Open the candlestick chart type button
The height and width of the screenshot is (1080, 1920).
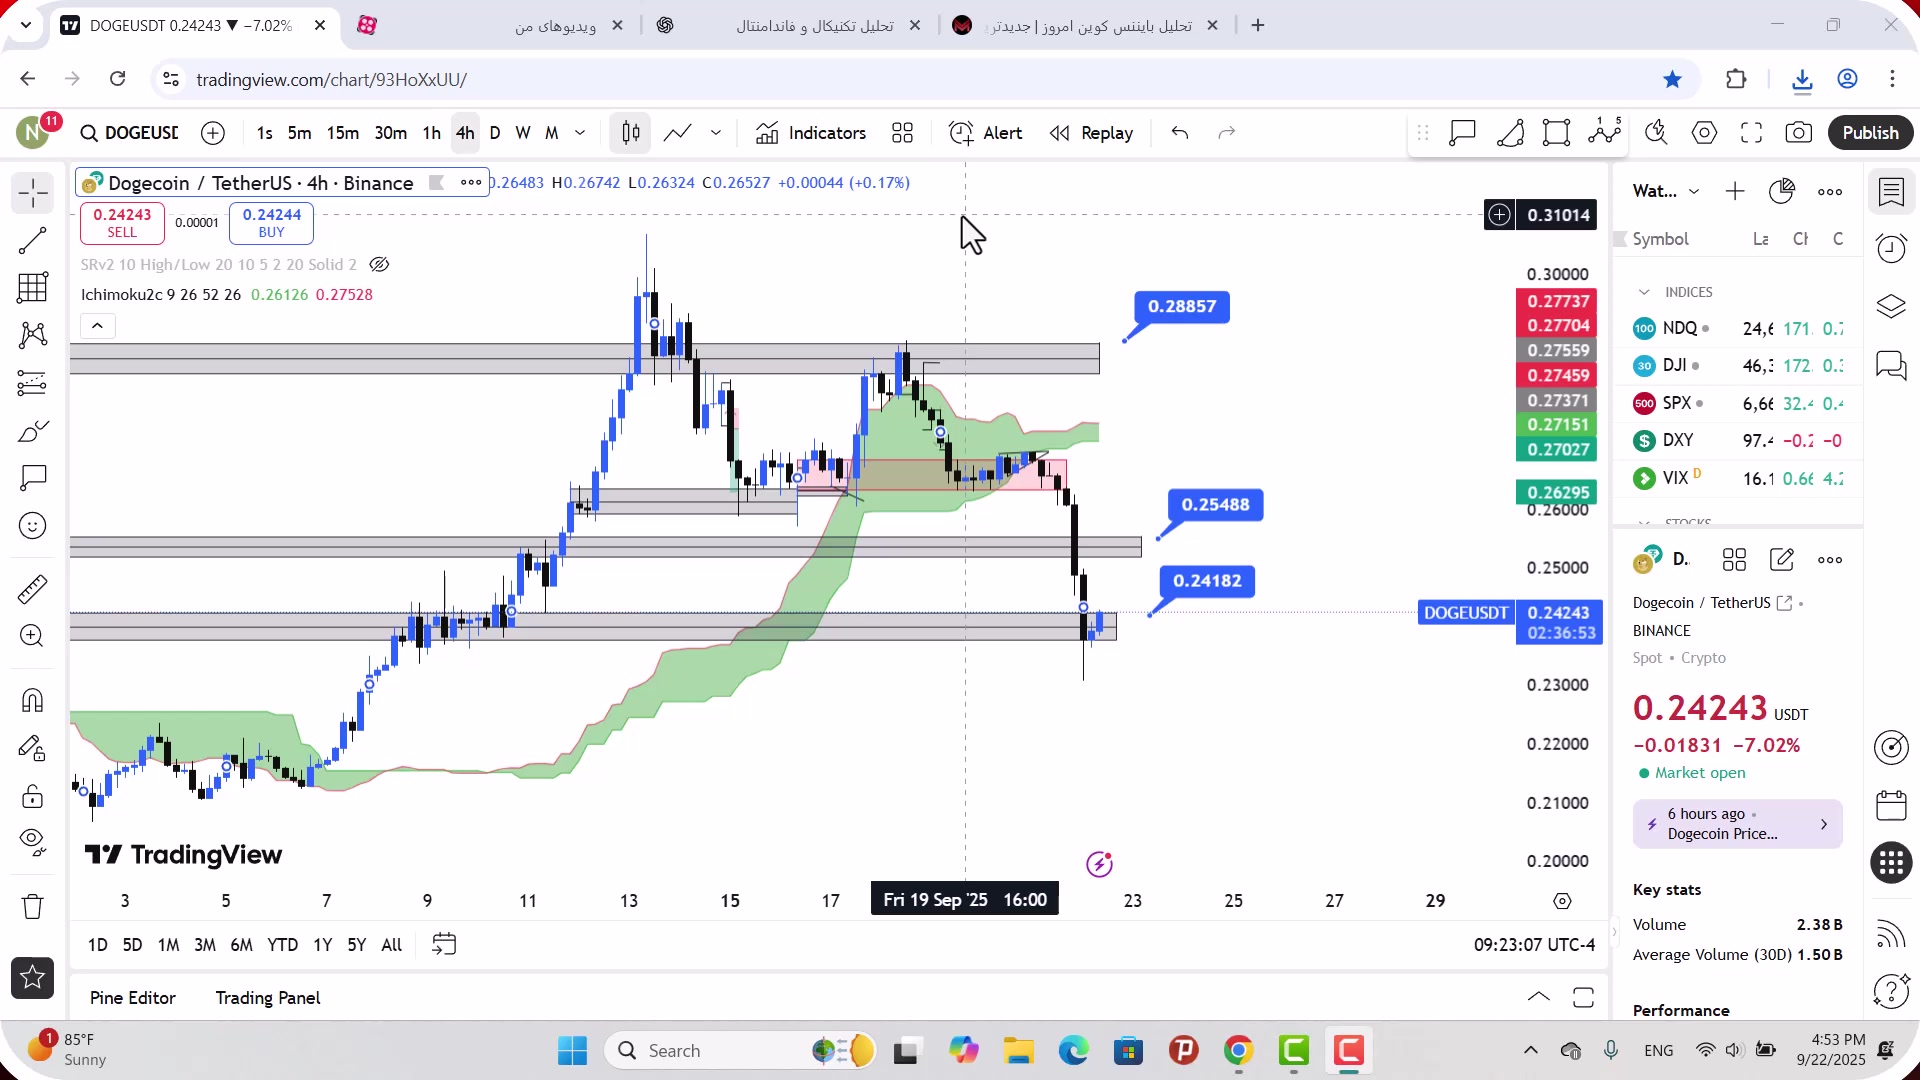click(631, 133)
